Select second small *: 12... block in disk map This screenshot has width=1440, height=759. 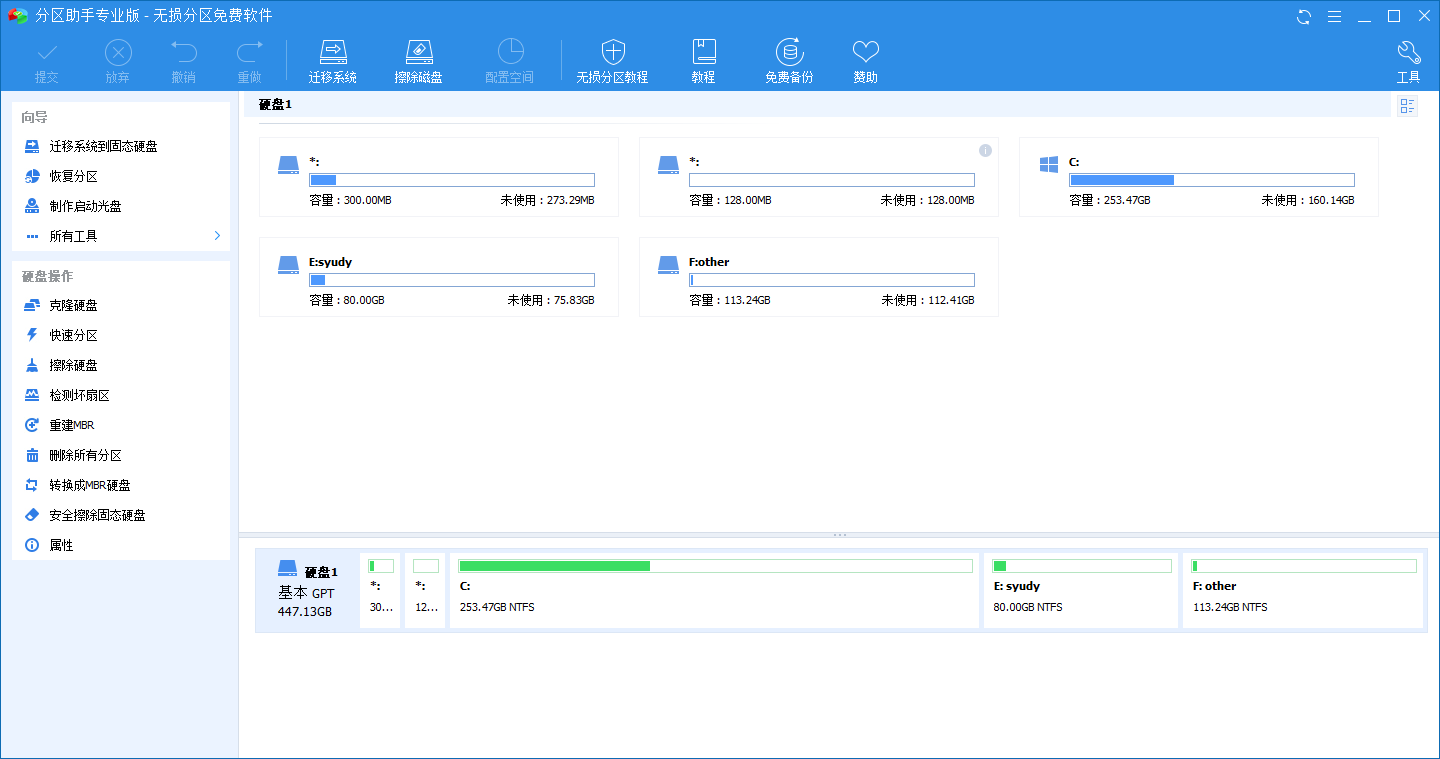(x=425, y=591)
